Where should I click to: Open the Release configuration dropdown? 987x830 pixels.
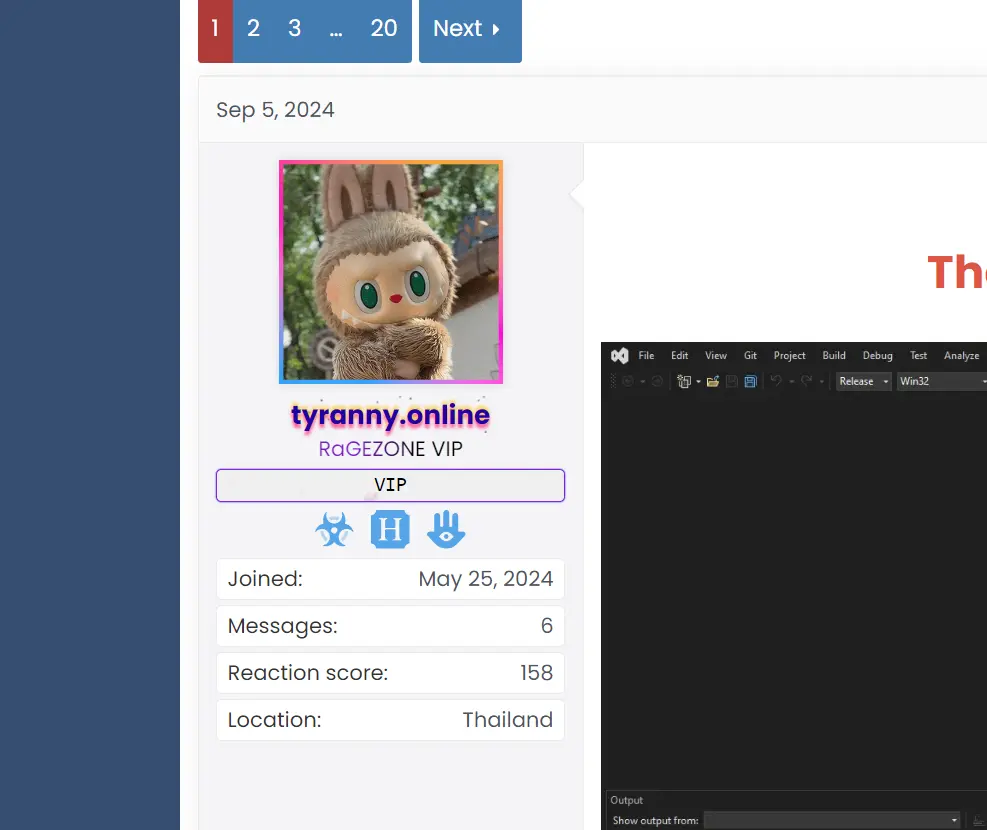pyautogui.click(x=864, y=381)
